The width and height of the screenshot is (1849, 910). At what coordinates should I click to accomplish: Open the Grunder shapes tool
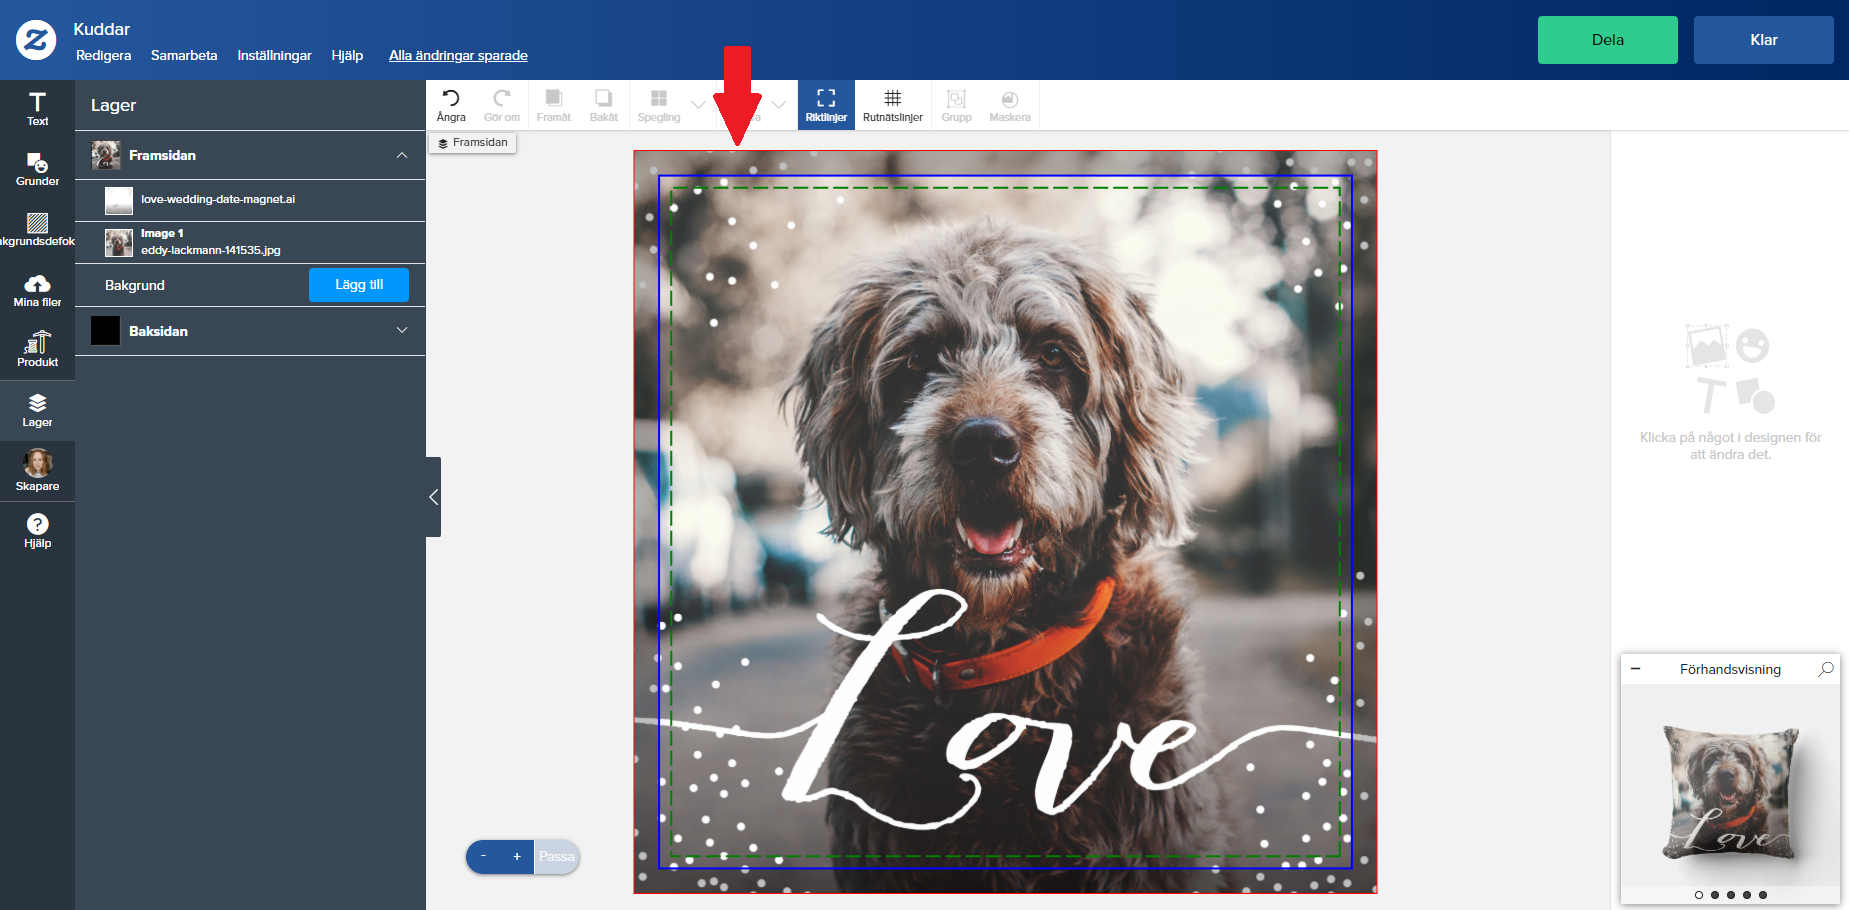coord(37,169)
